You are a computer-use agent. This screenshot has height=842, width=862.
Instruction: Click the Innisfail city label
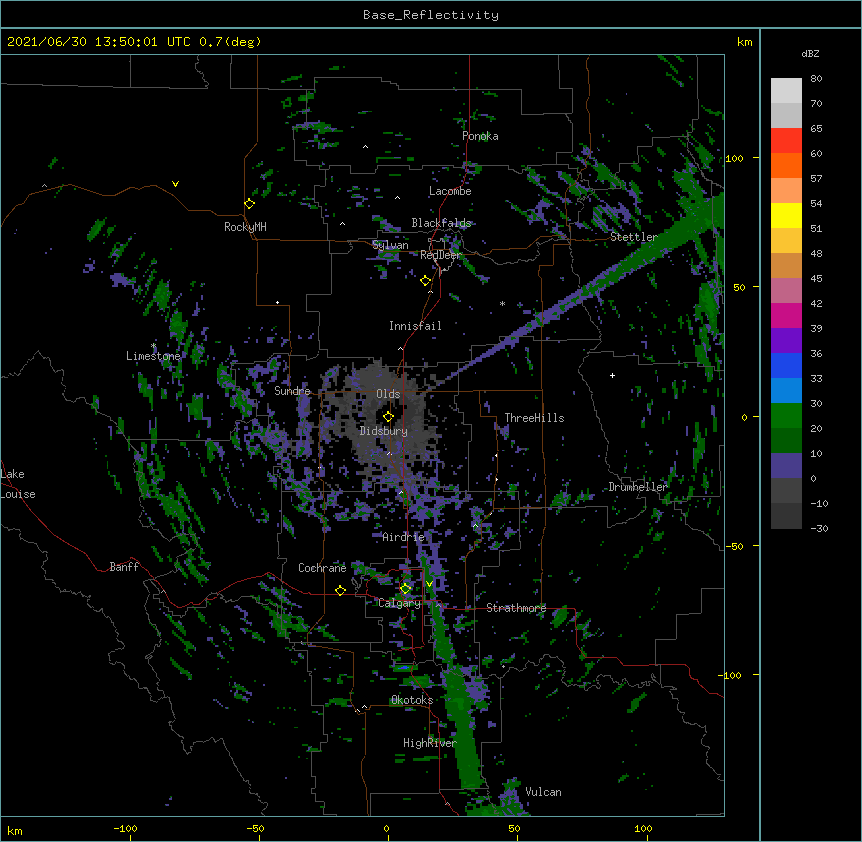click(x=415, y=326)
